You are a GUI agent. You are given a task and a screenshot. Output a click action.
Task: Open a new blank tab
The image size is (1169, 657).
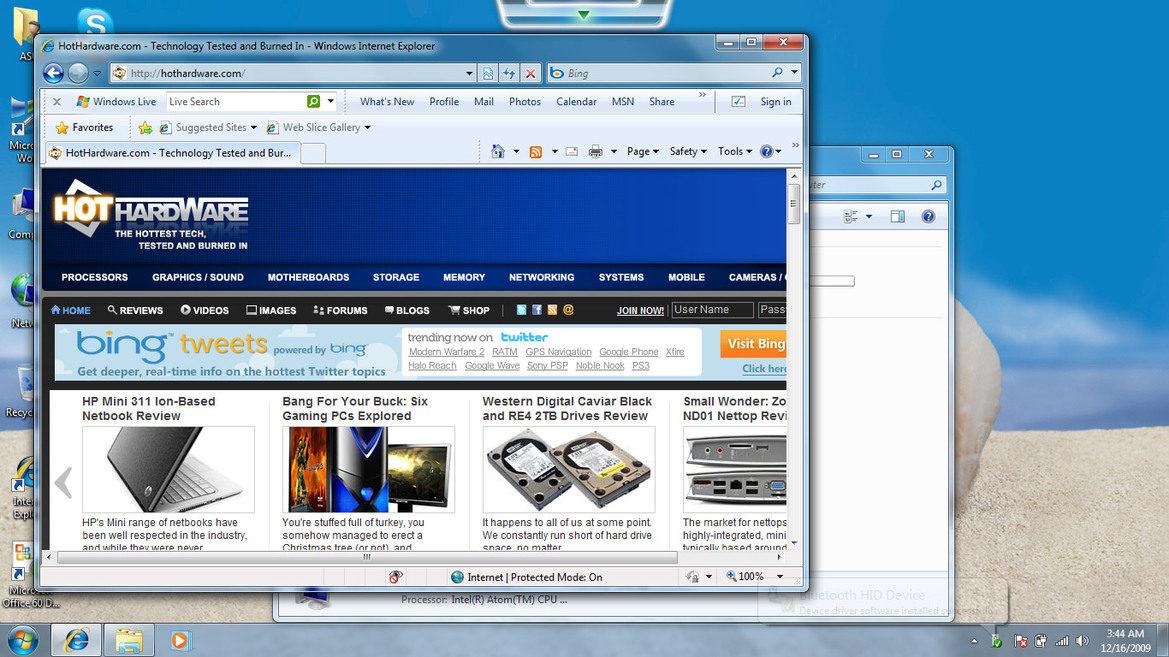313,154
